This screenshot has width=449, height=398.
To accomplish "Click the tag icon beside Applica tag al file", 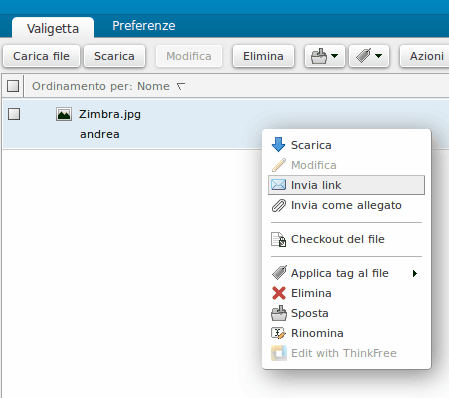I will tap(279, 273).
